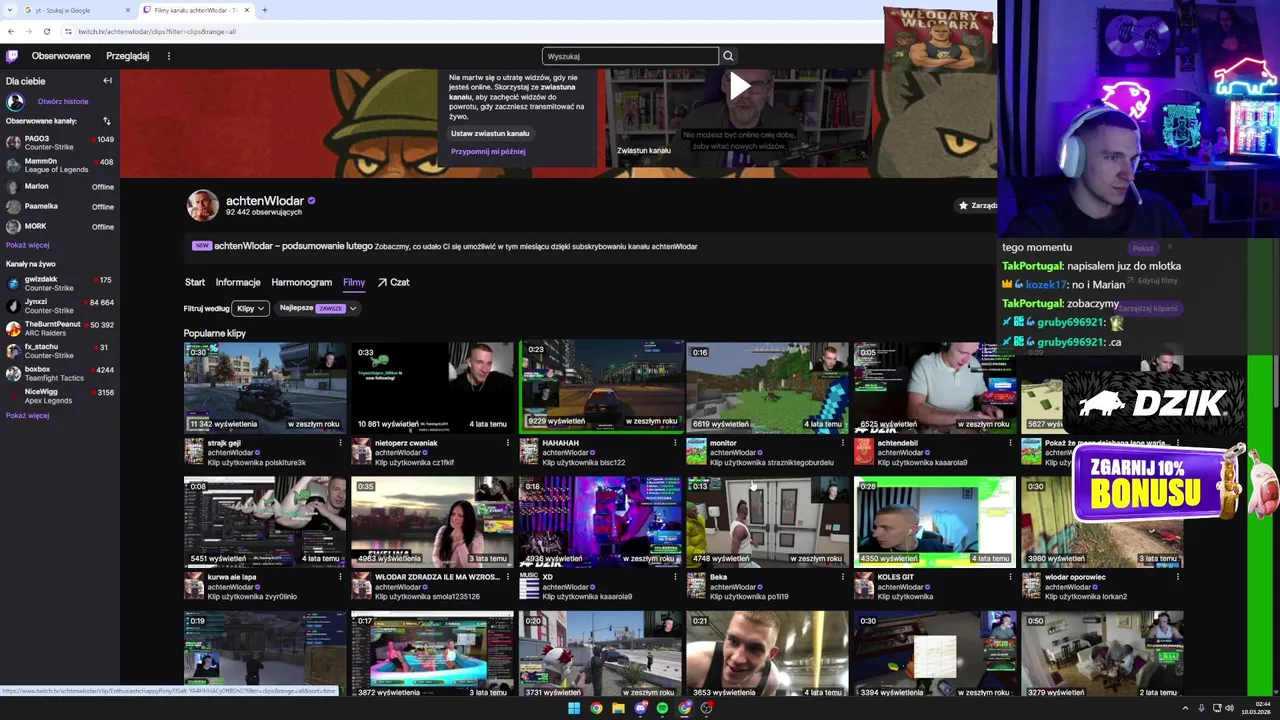Viewport: 1280px width, 720px height.
Task: Click the achtenWlodar channel avatar
Action: click(x=203, y=205)
